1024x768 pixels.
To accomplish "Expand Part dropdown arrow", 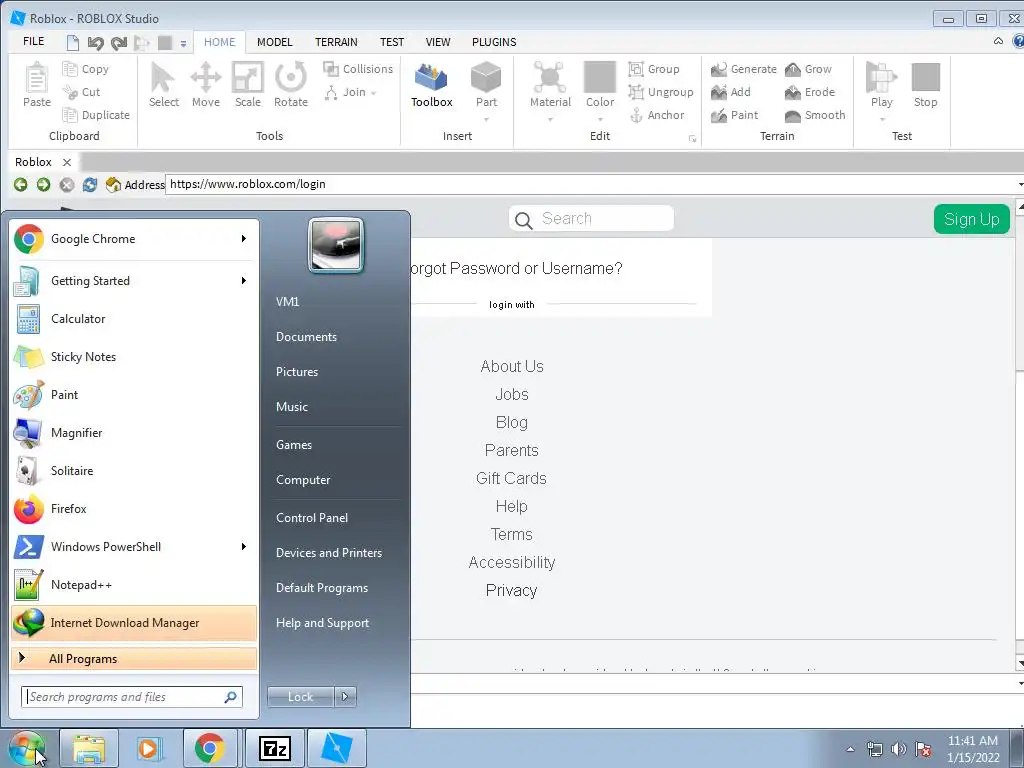I will click(486, 120).
